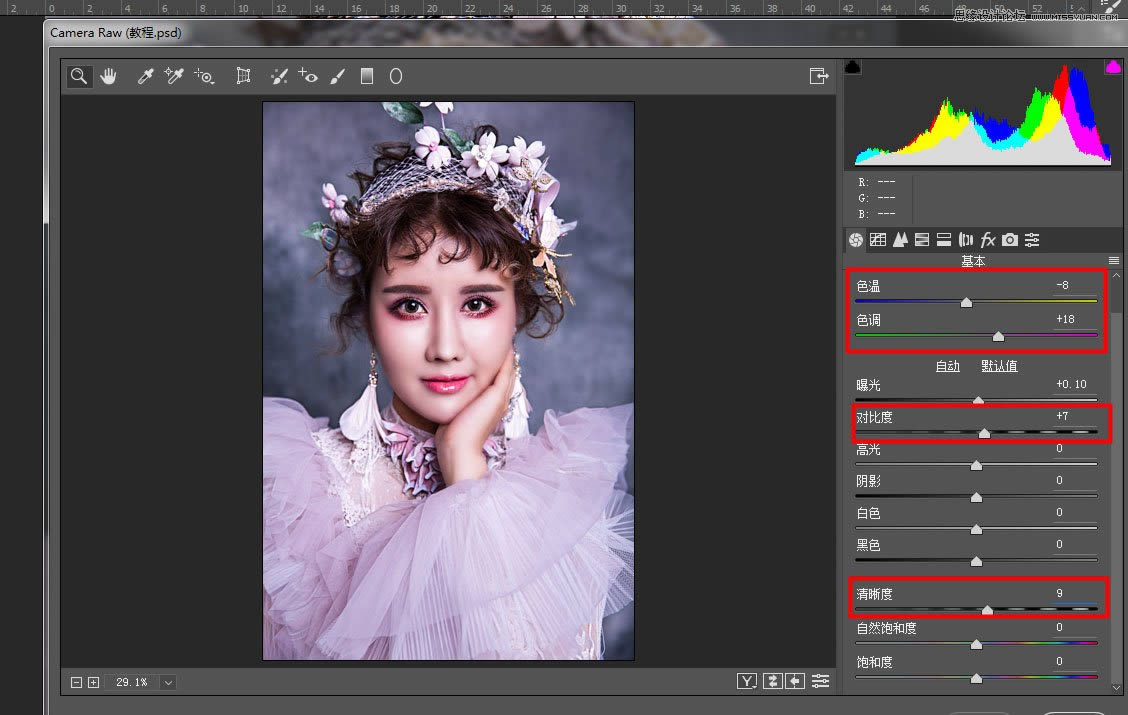Activate the Transform tool
Image resolution: width=1128 pixels, height=715 pixels.
(243, 76)
